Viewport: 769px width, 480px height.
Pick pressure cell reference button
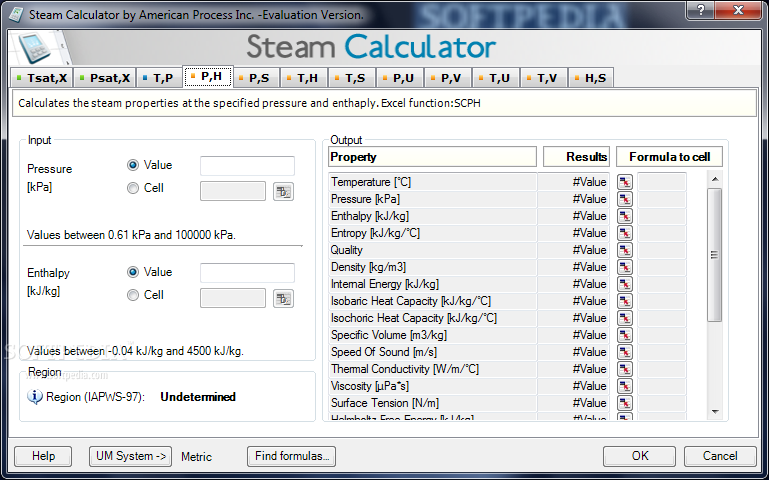(x=283, y=192)
